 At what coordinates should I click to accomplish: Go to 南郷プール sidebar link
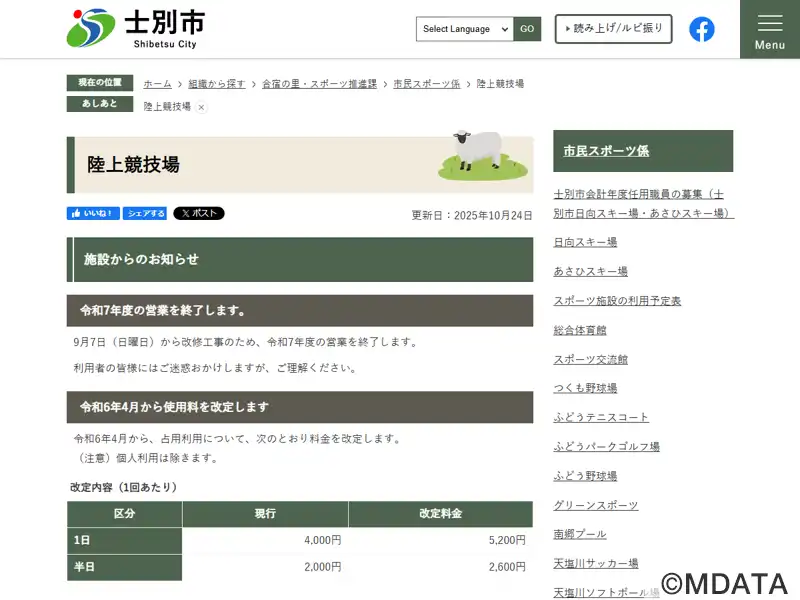580,534
